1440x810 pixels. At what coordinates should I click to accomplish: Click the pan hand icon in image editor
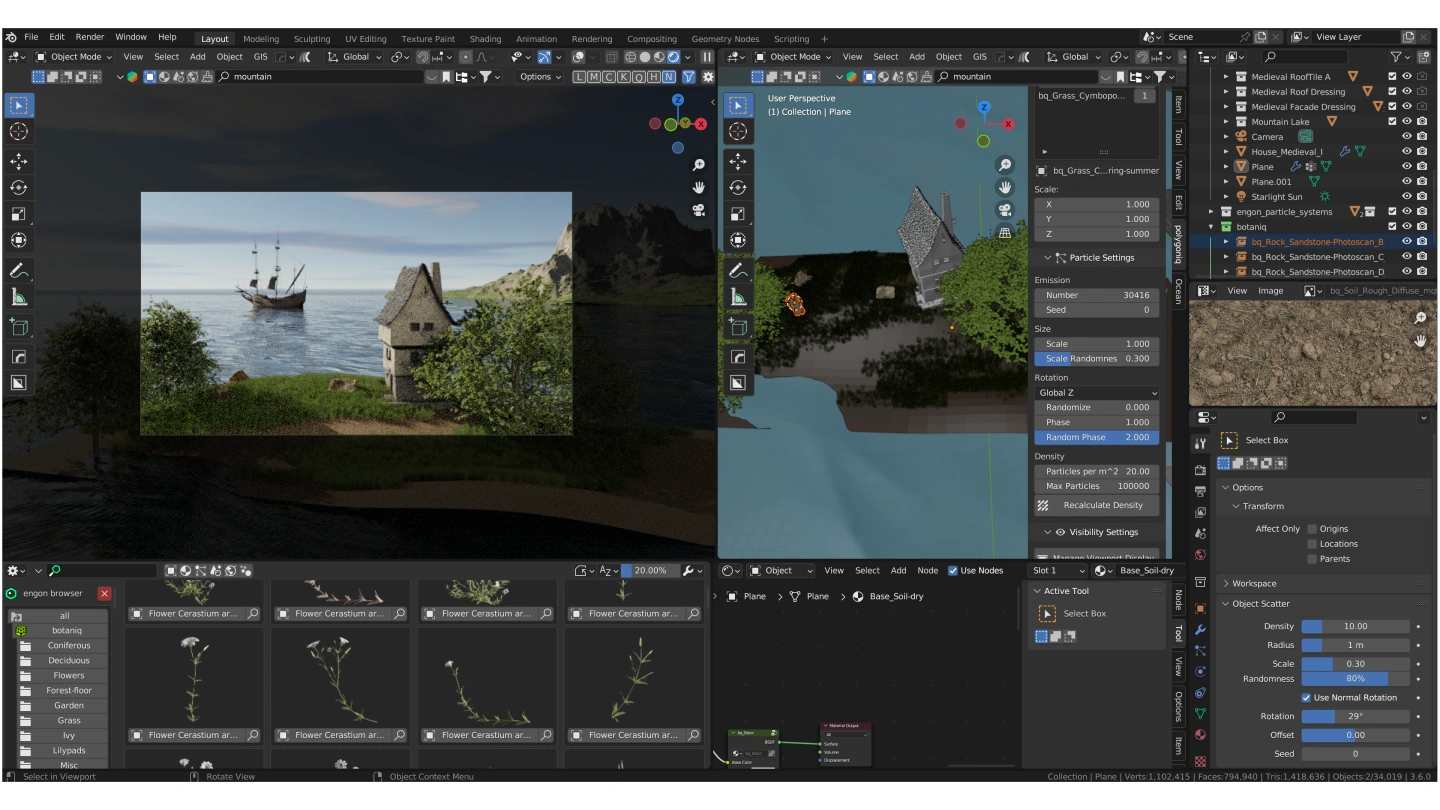[1420, 341]
